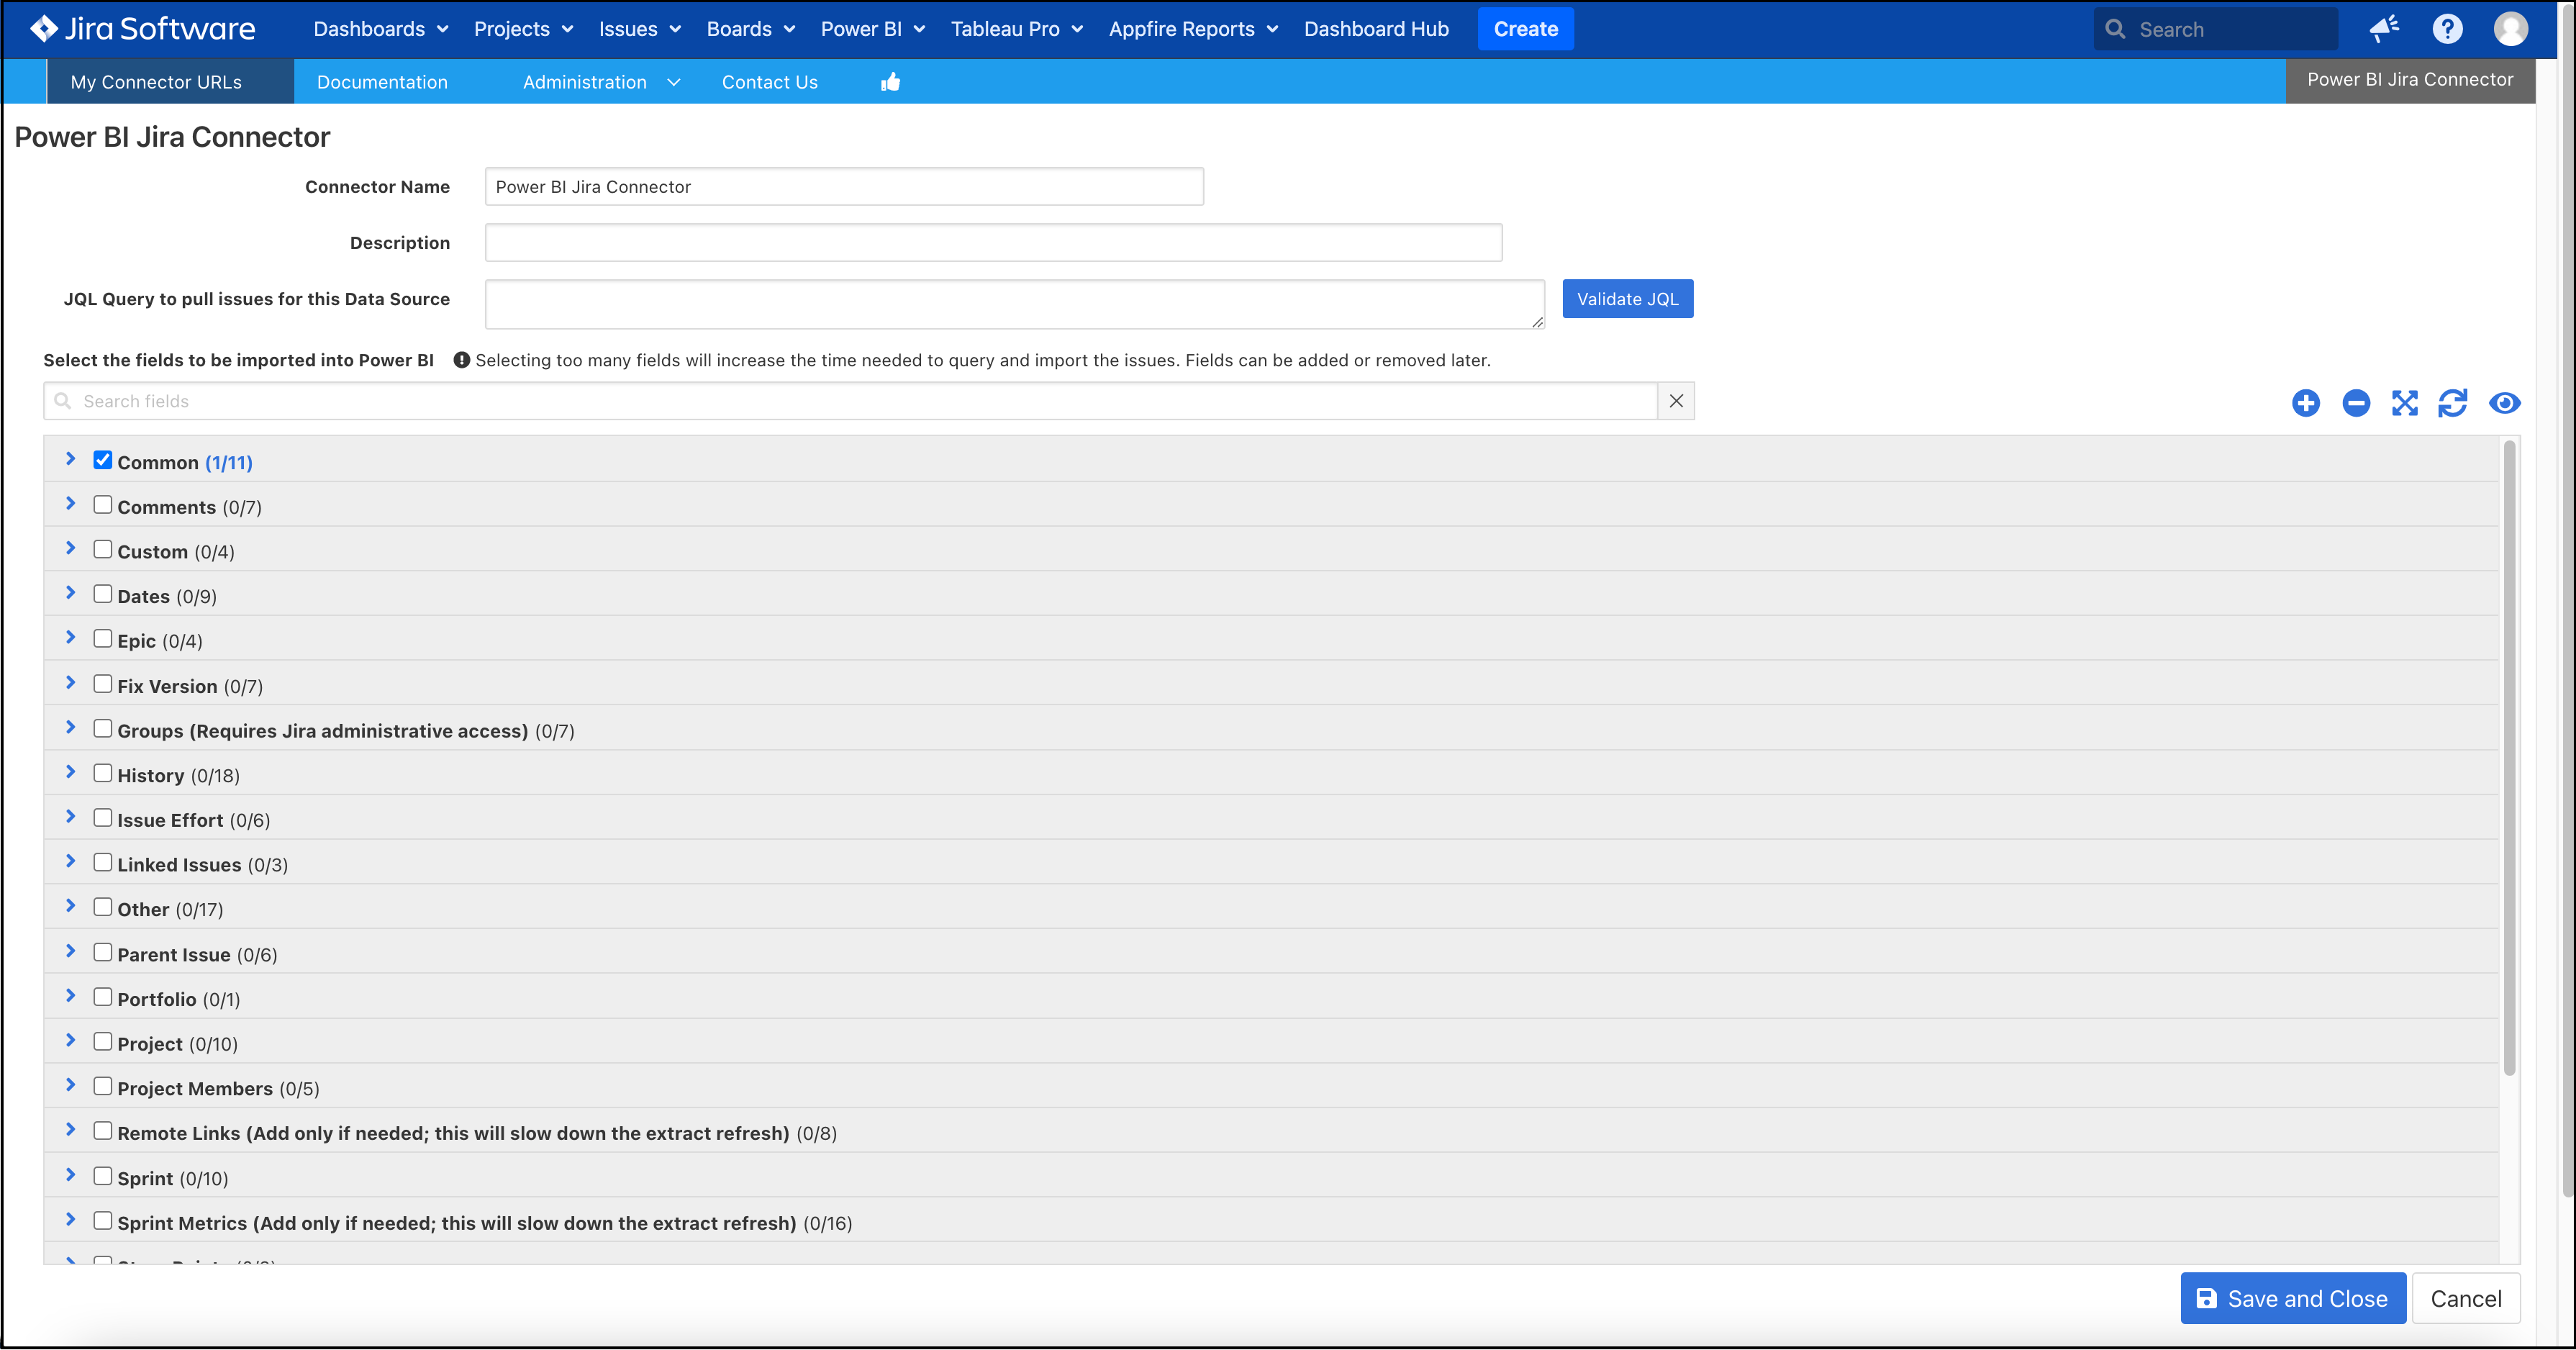Click Save and Close
The height and width of the screenshot is (1350, 2576).
2292,1298
